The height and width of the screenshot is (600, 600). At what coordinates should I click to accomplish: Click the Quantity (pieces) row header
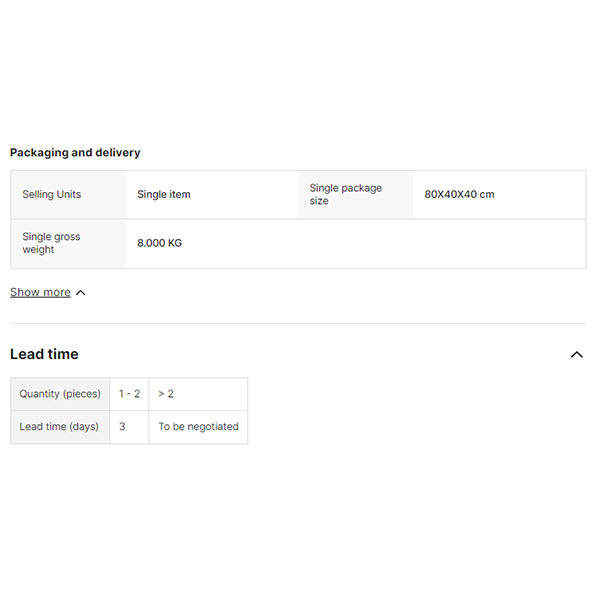[x=60, y=394]
